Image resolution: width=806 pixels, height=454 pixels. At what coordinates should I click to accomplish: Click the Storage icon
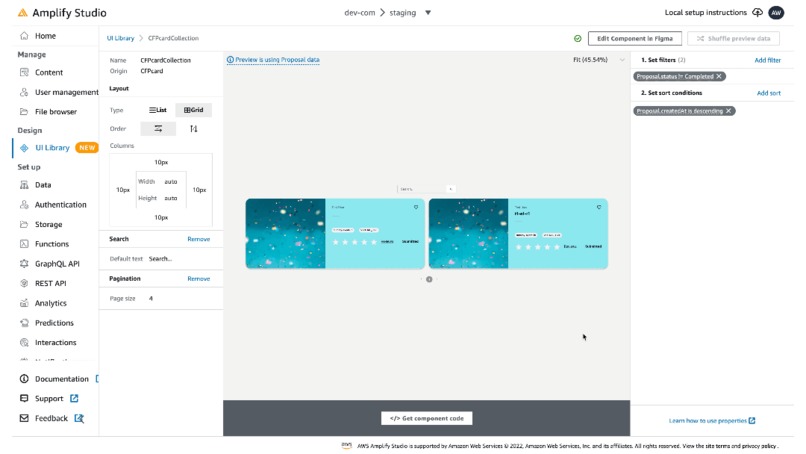(24, 224)
